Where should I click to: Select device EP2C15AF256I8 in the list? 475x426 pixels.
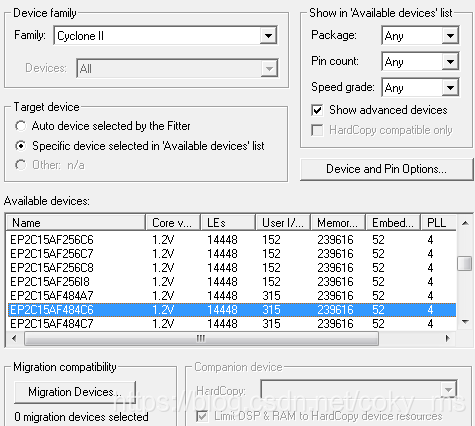(231, 282)
